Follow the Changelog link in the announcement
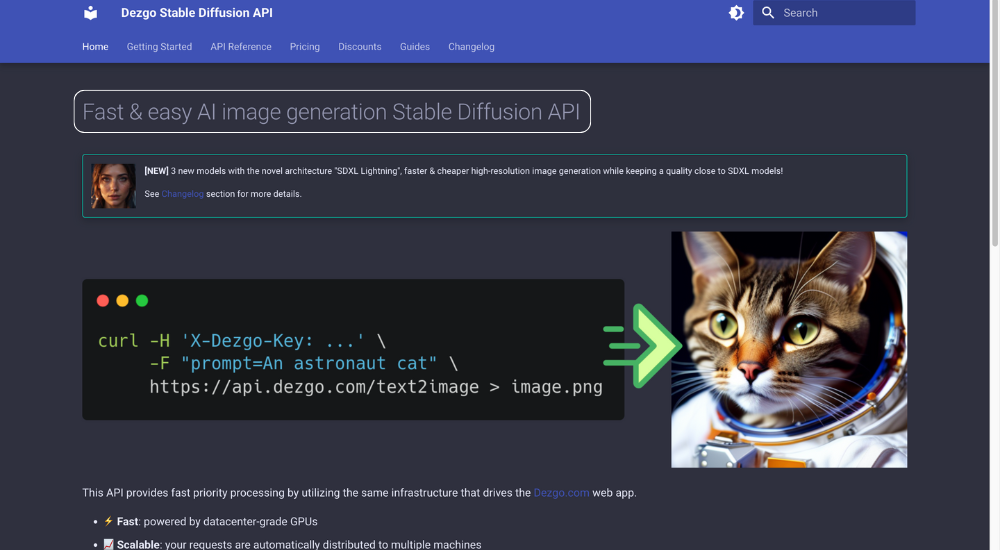1000x550 pixels. click(x=182, y=194)
